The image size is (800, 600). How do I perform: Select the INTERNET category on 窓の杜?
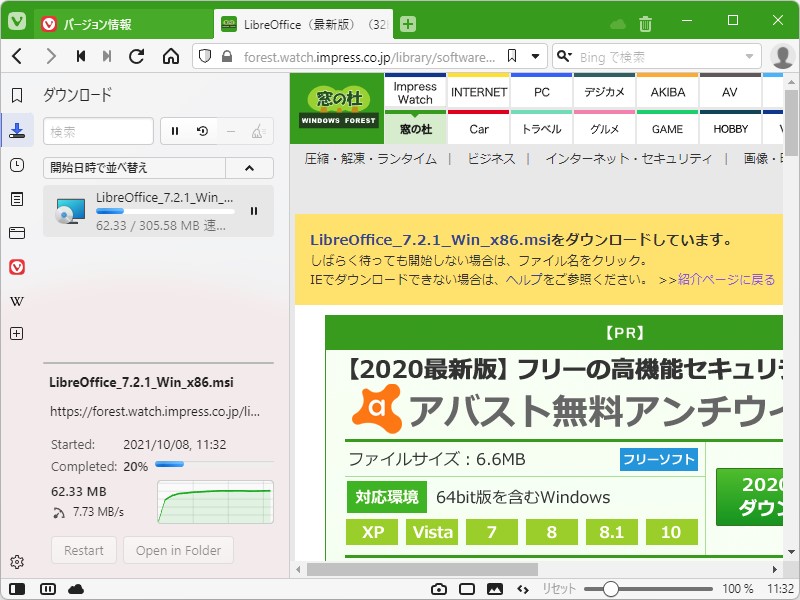click(x=479, y=91)
